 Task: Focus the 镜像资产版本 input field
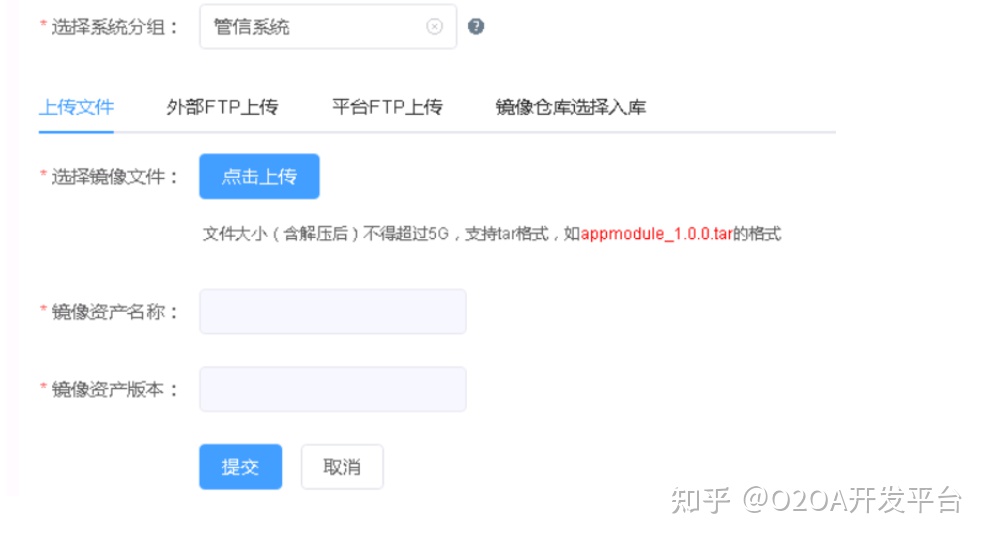tap(333, 389)
